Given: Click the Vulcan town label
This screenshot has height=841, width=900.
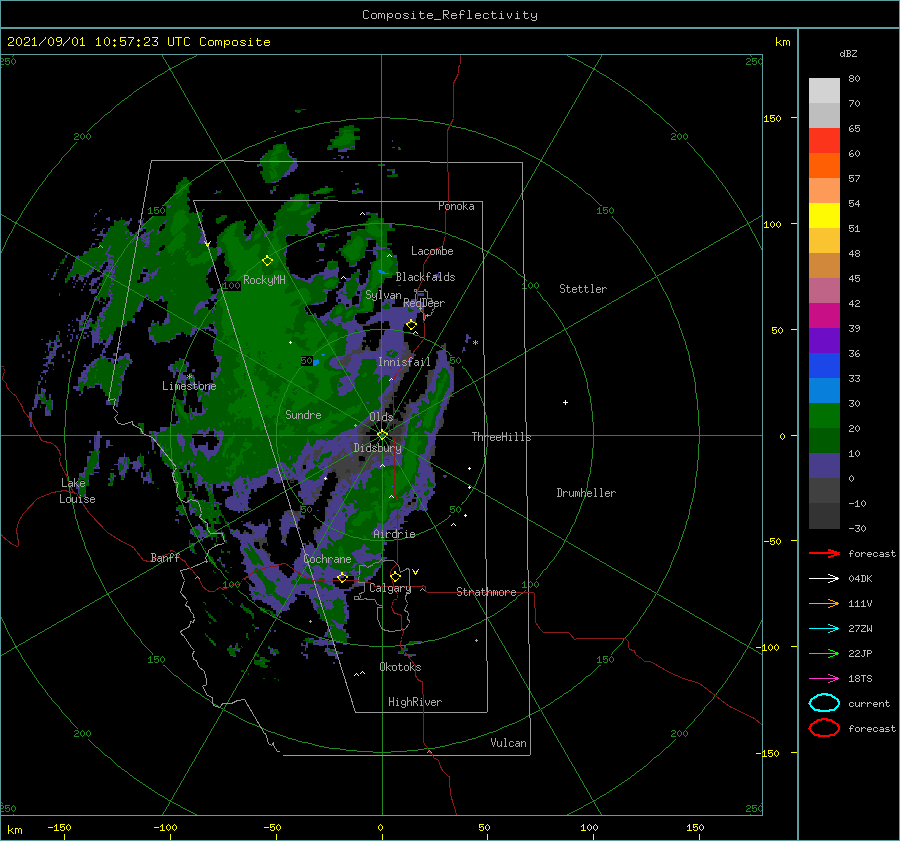Looking at the screenshot, I should [x=508, y=743].
